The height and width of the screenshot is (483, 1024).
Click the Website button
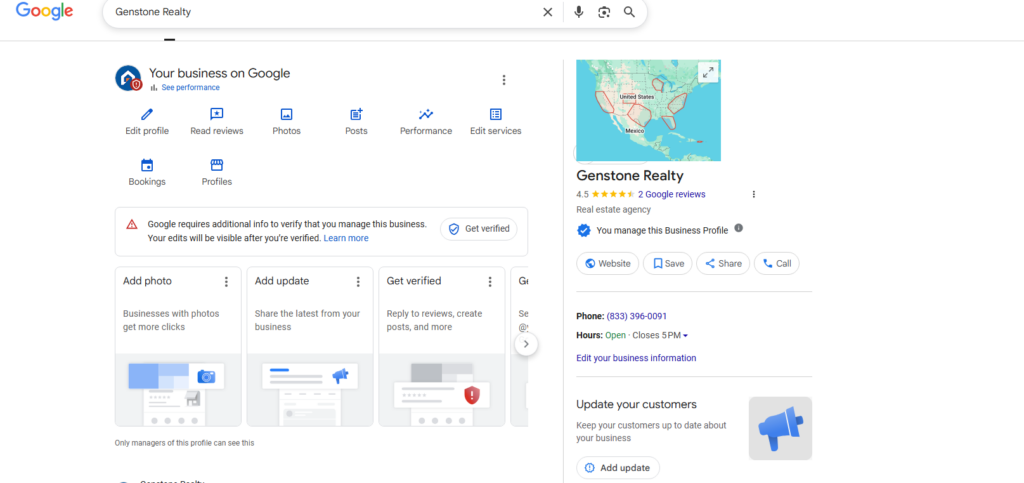click(607, 264)
